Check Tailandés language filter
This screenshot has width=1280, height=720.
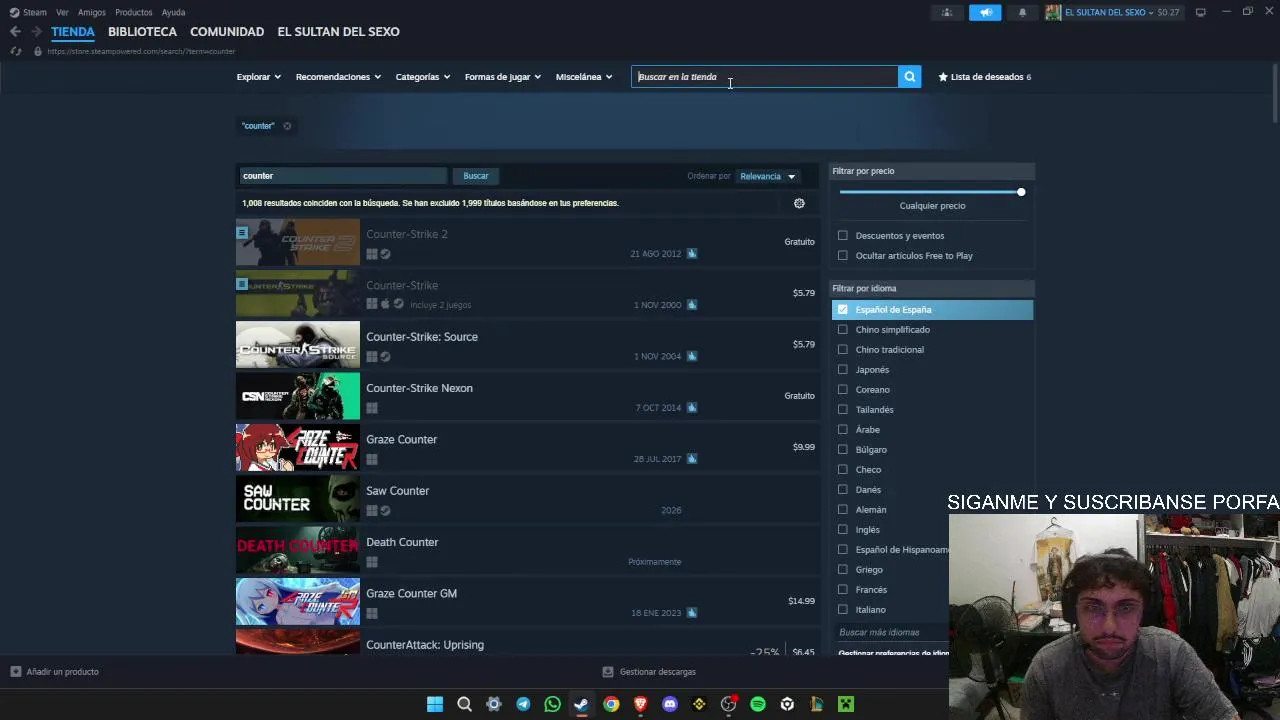pyautogui.click(x=843, y=410)
